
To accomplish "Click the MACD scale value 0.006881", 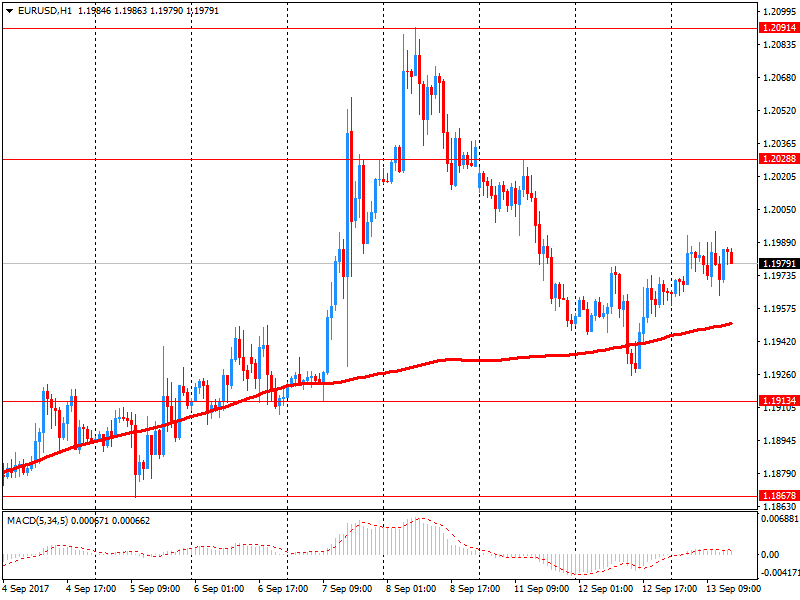I will click(x=780, y=519).
